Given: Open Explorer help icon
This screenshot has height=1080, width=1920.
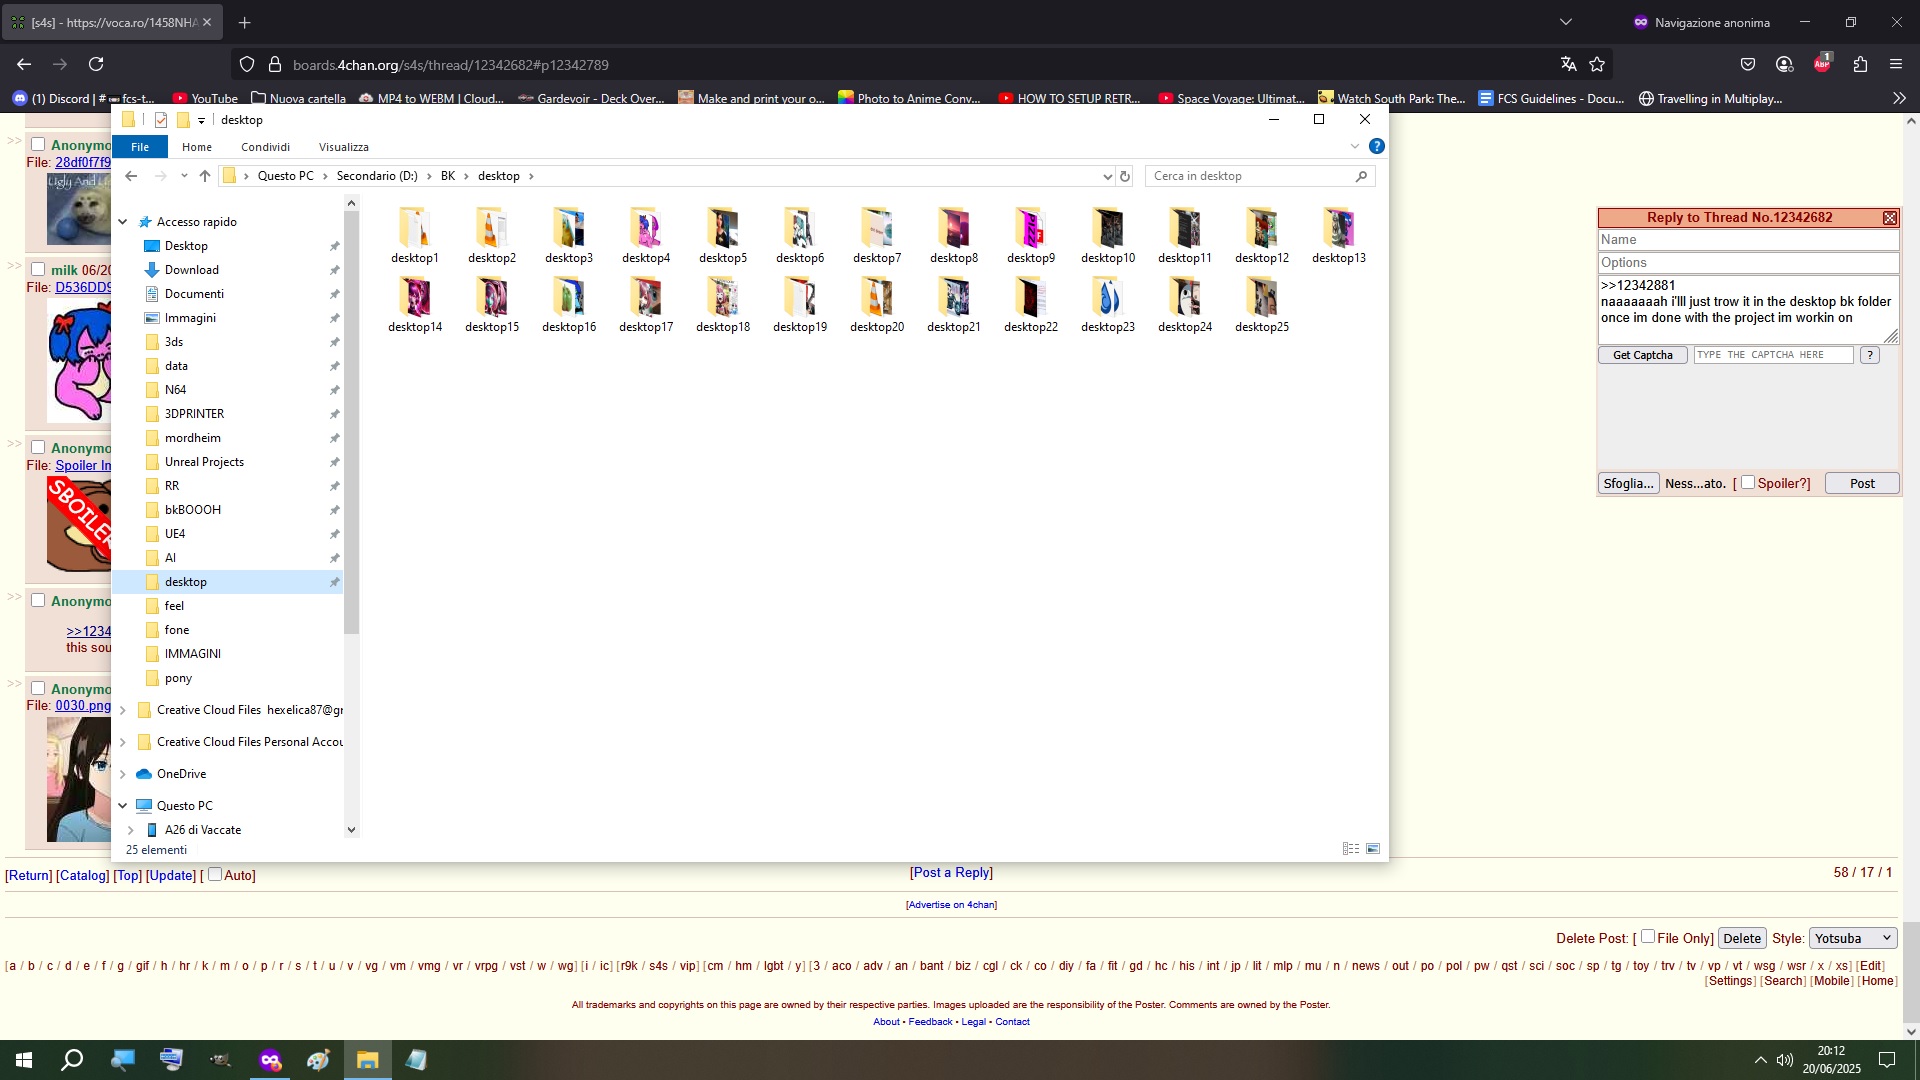Looking at the screenshot, I should (x=1377, y=146).
